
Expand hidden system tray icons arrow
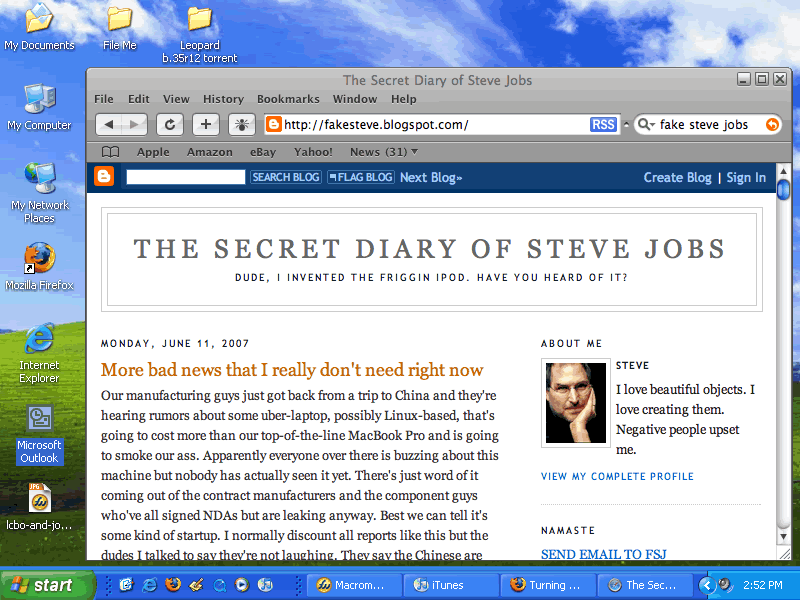pyautogui.click(x=706, y=585)
